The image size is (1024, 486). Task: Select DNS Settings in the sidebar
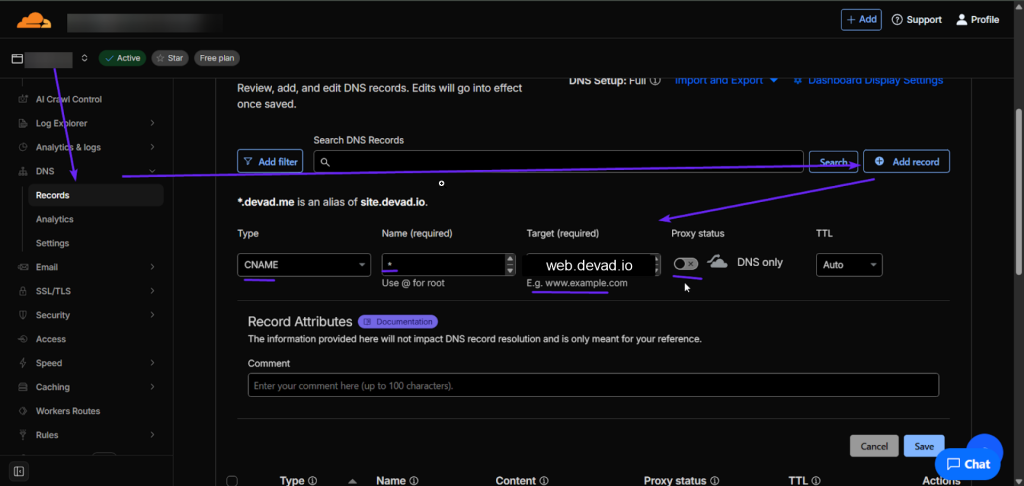(x=53, y=243)
